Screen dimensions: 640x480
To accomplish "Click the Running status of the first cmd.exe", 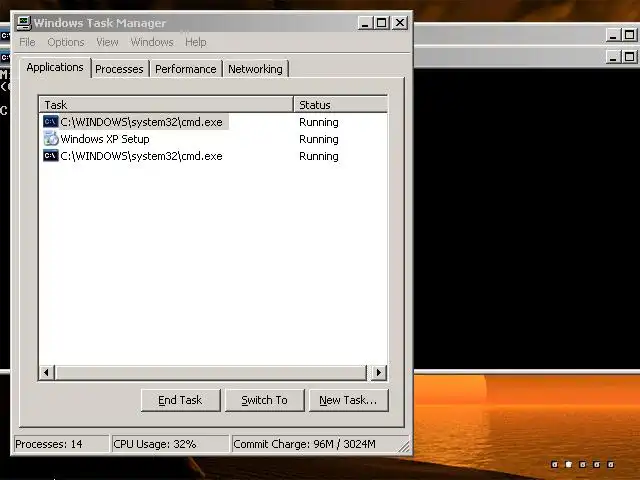I will [319, 122].
